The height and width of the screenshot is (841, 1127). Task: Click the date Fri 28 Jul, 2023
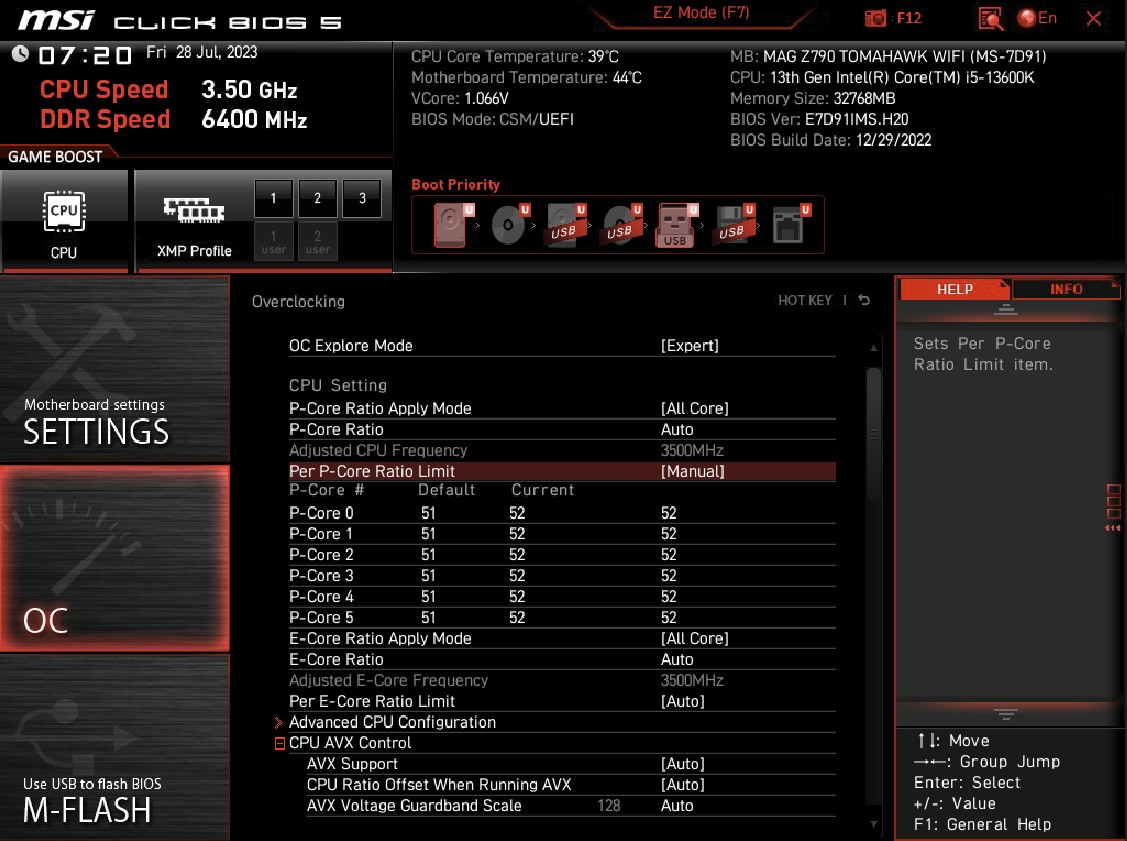tap(201, 52)
